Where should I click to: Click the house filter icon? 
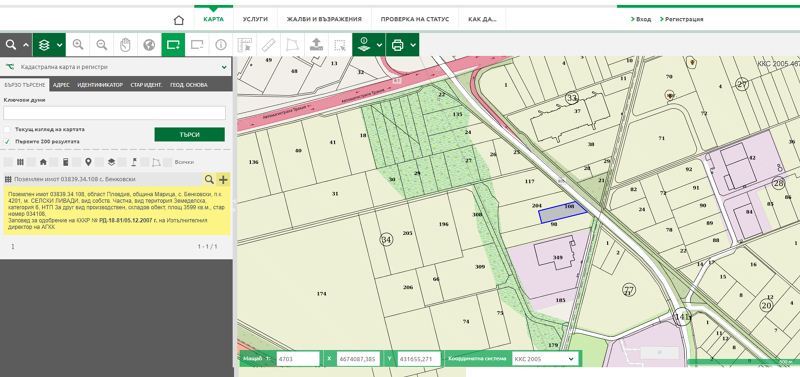43,162
